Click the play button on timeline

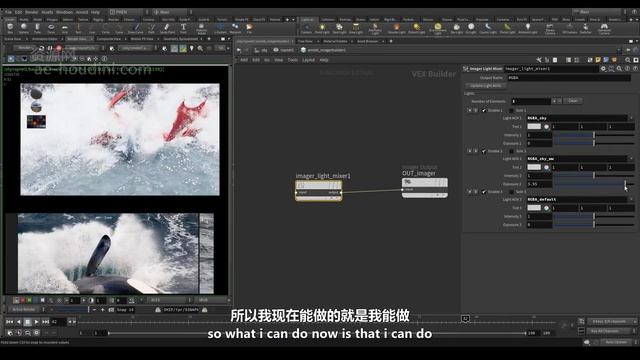point(36,322)
